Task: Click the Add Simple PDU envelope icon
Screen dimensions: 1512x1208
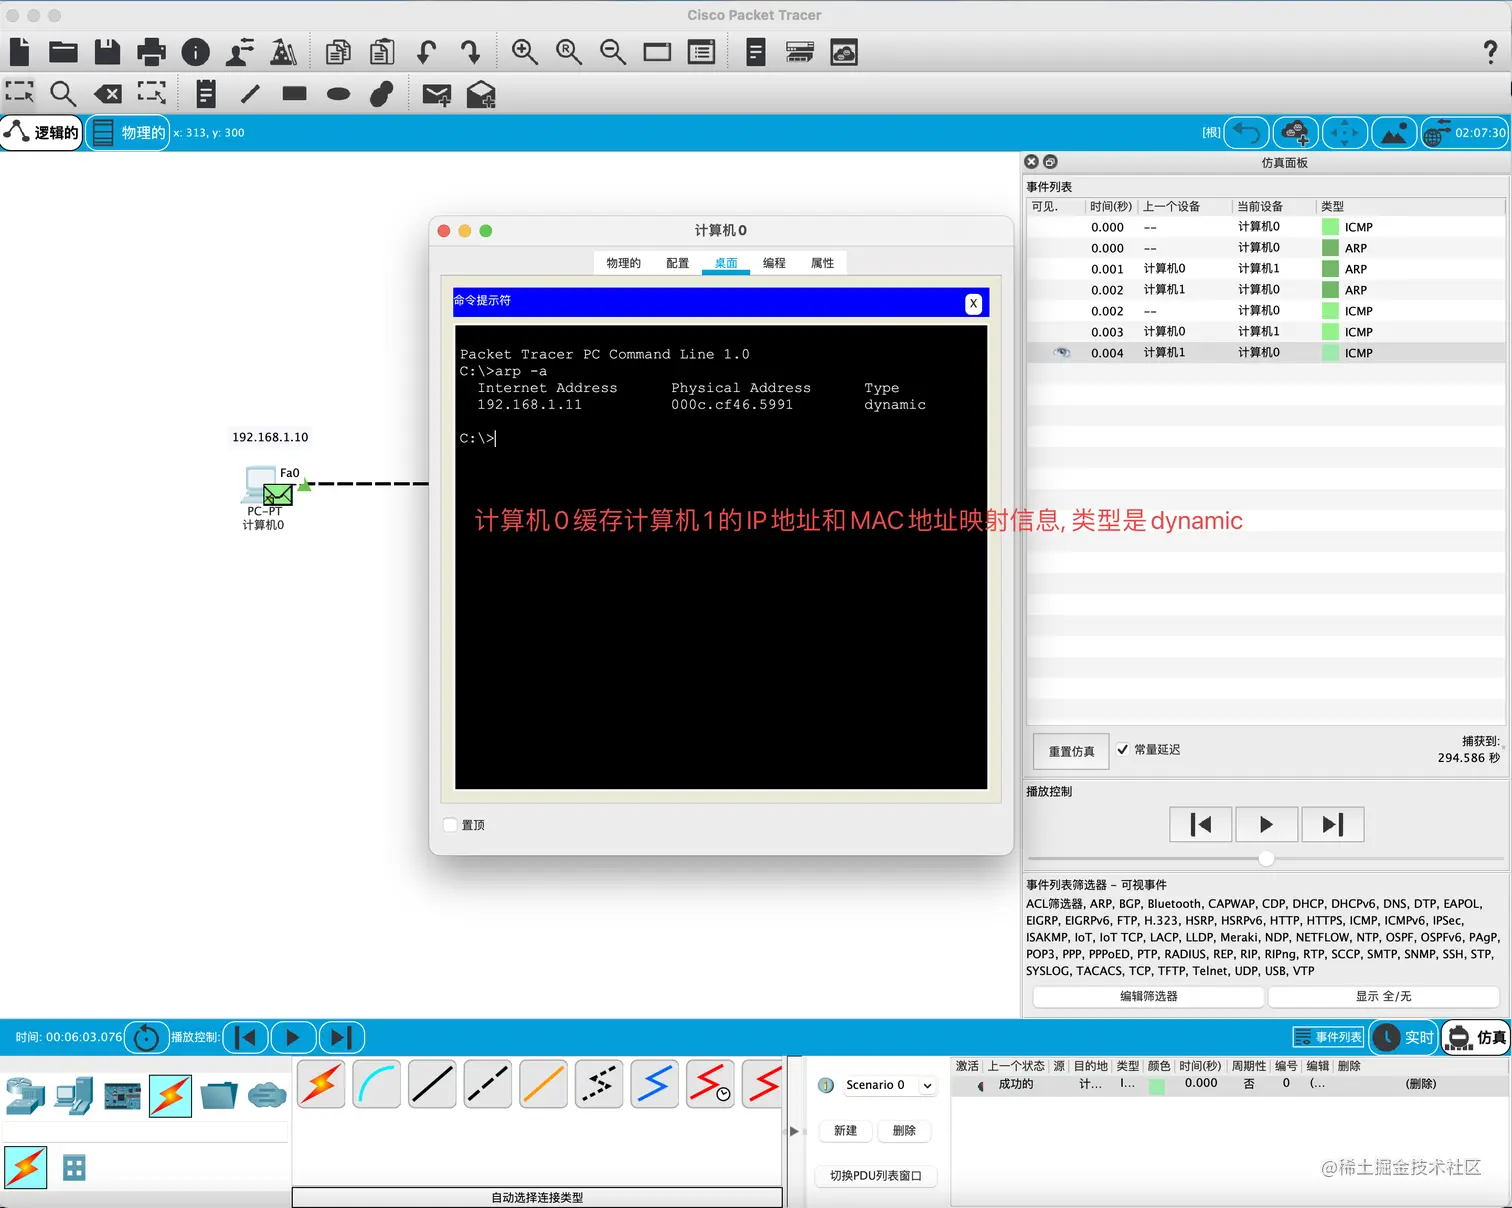Action: (436, 95)
